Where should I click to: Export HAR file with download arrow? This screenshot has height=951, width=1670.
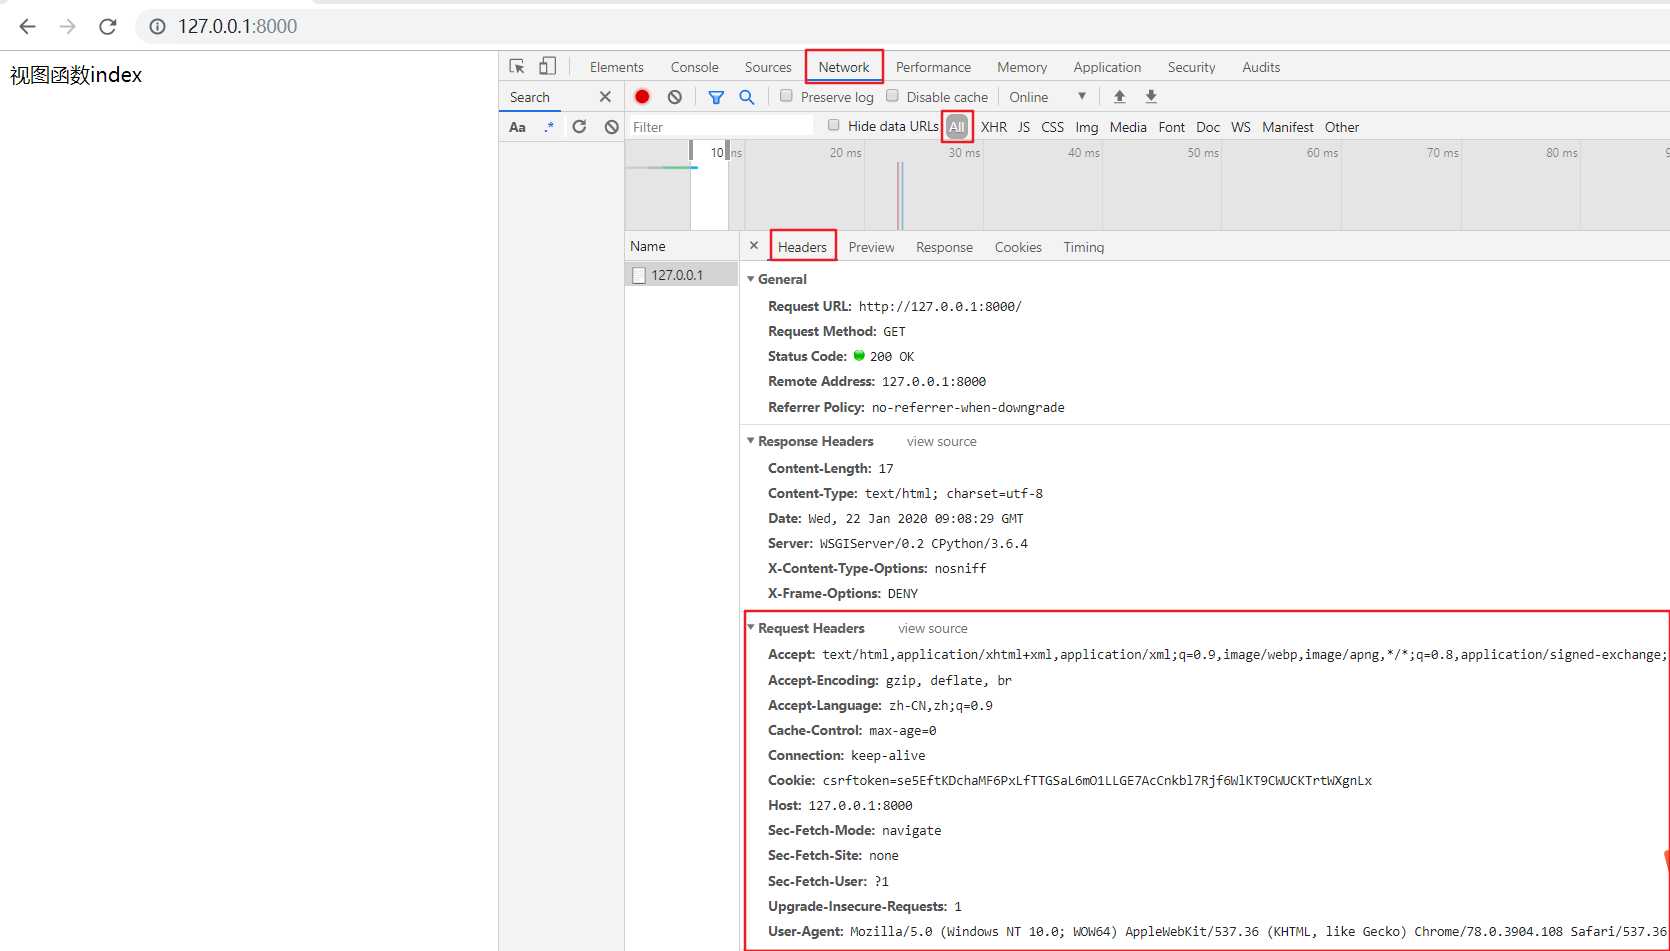[1151, 97]
